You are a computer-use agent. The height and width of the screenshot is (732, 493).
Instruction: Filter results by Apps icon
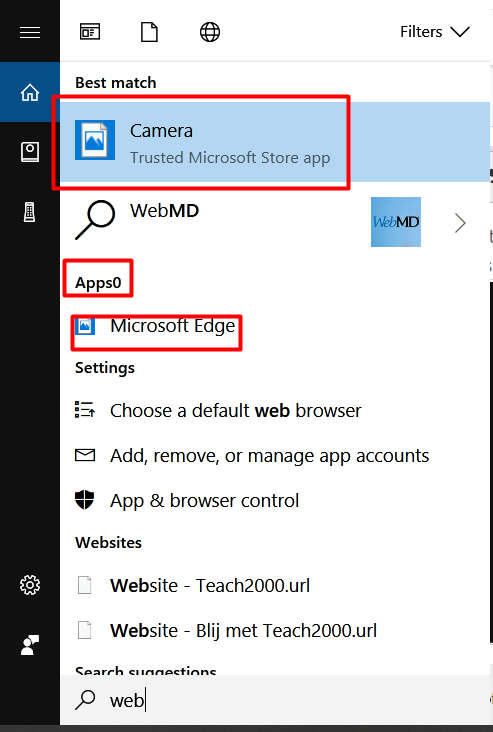click(90, 32)
